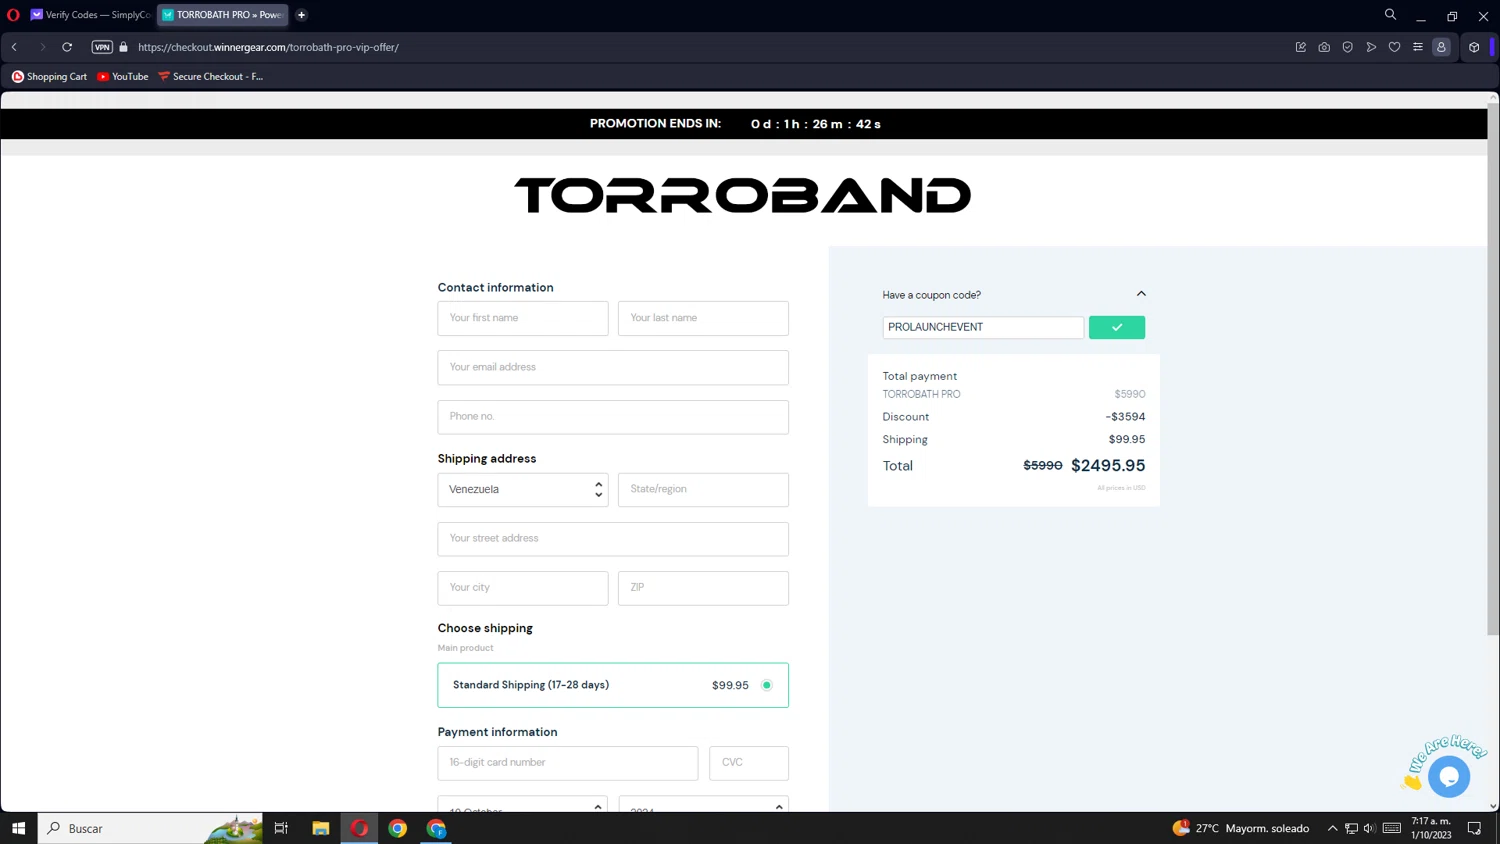The height and width of the screenshot is (844, 1500).
Task: Click the Your email address field
Action: (613, 367)
